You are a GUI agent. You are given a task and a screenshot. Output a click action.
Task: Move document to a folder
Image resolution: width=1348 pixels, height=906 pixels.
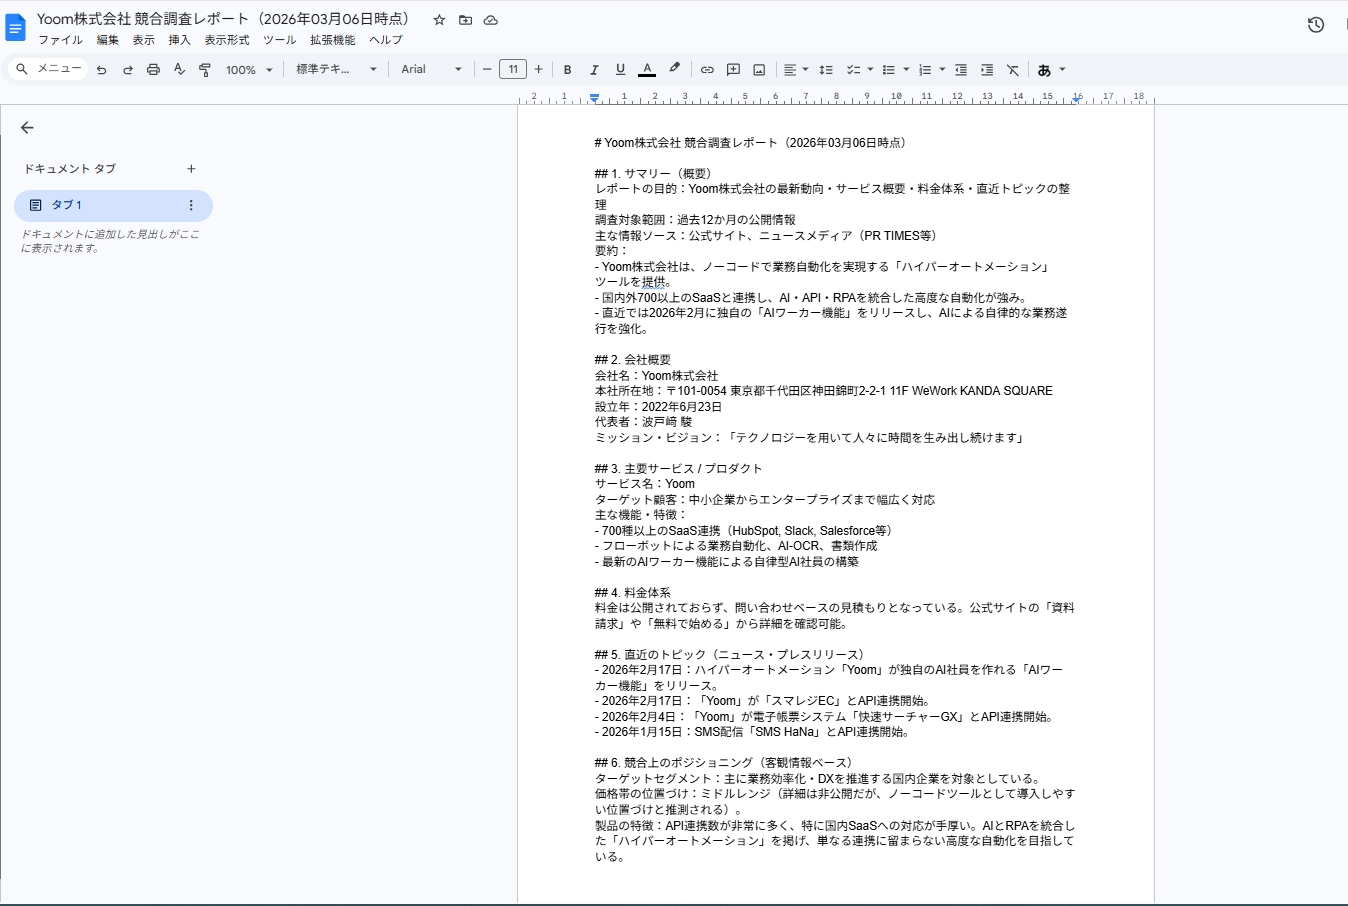click(x=465, y=20)
